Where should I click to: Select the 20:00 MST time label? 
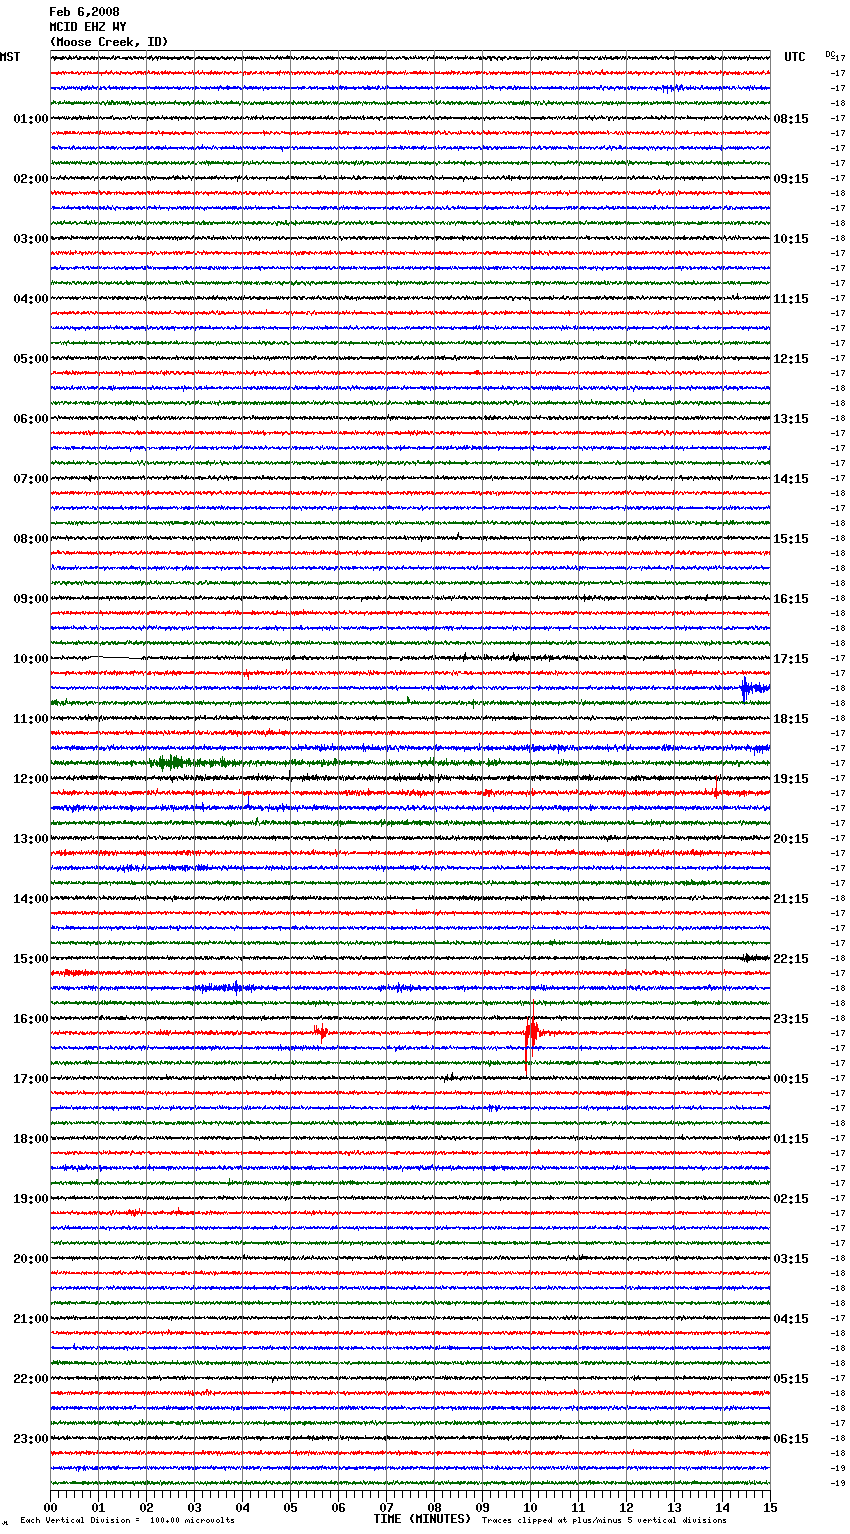tap(31, 1259)
